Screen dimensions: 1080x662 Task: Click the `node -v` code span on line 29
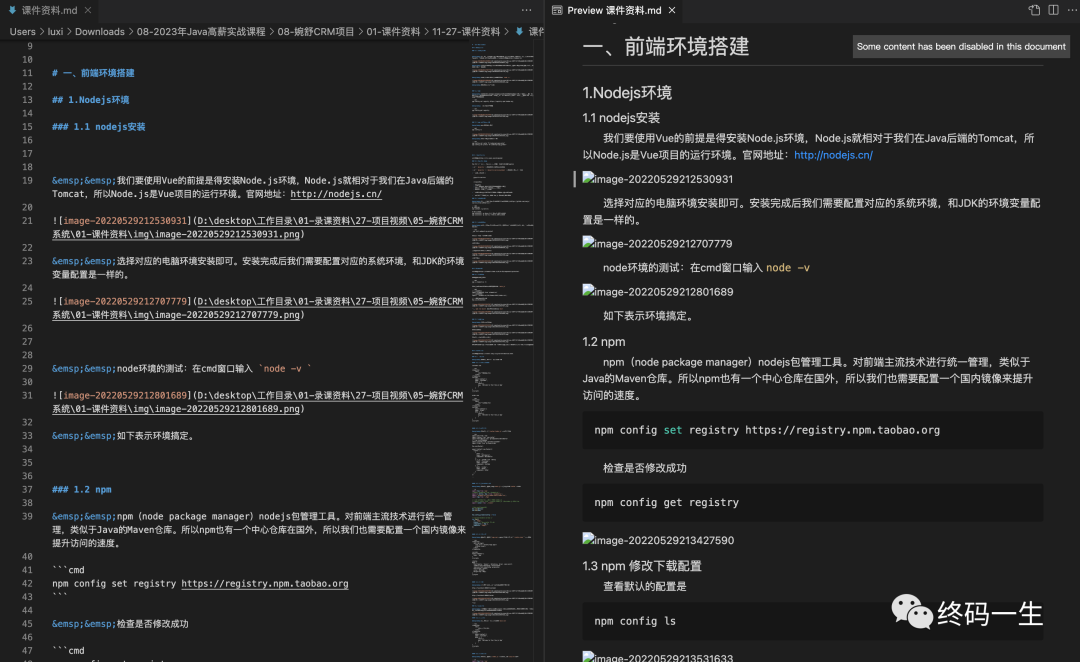point(285,369)
